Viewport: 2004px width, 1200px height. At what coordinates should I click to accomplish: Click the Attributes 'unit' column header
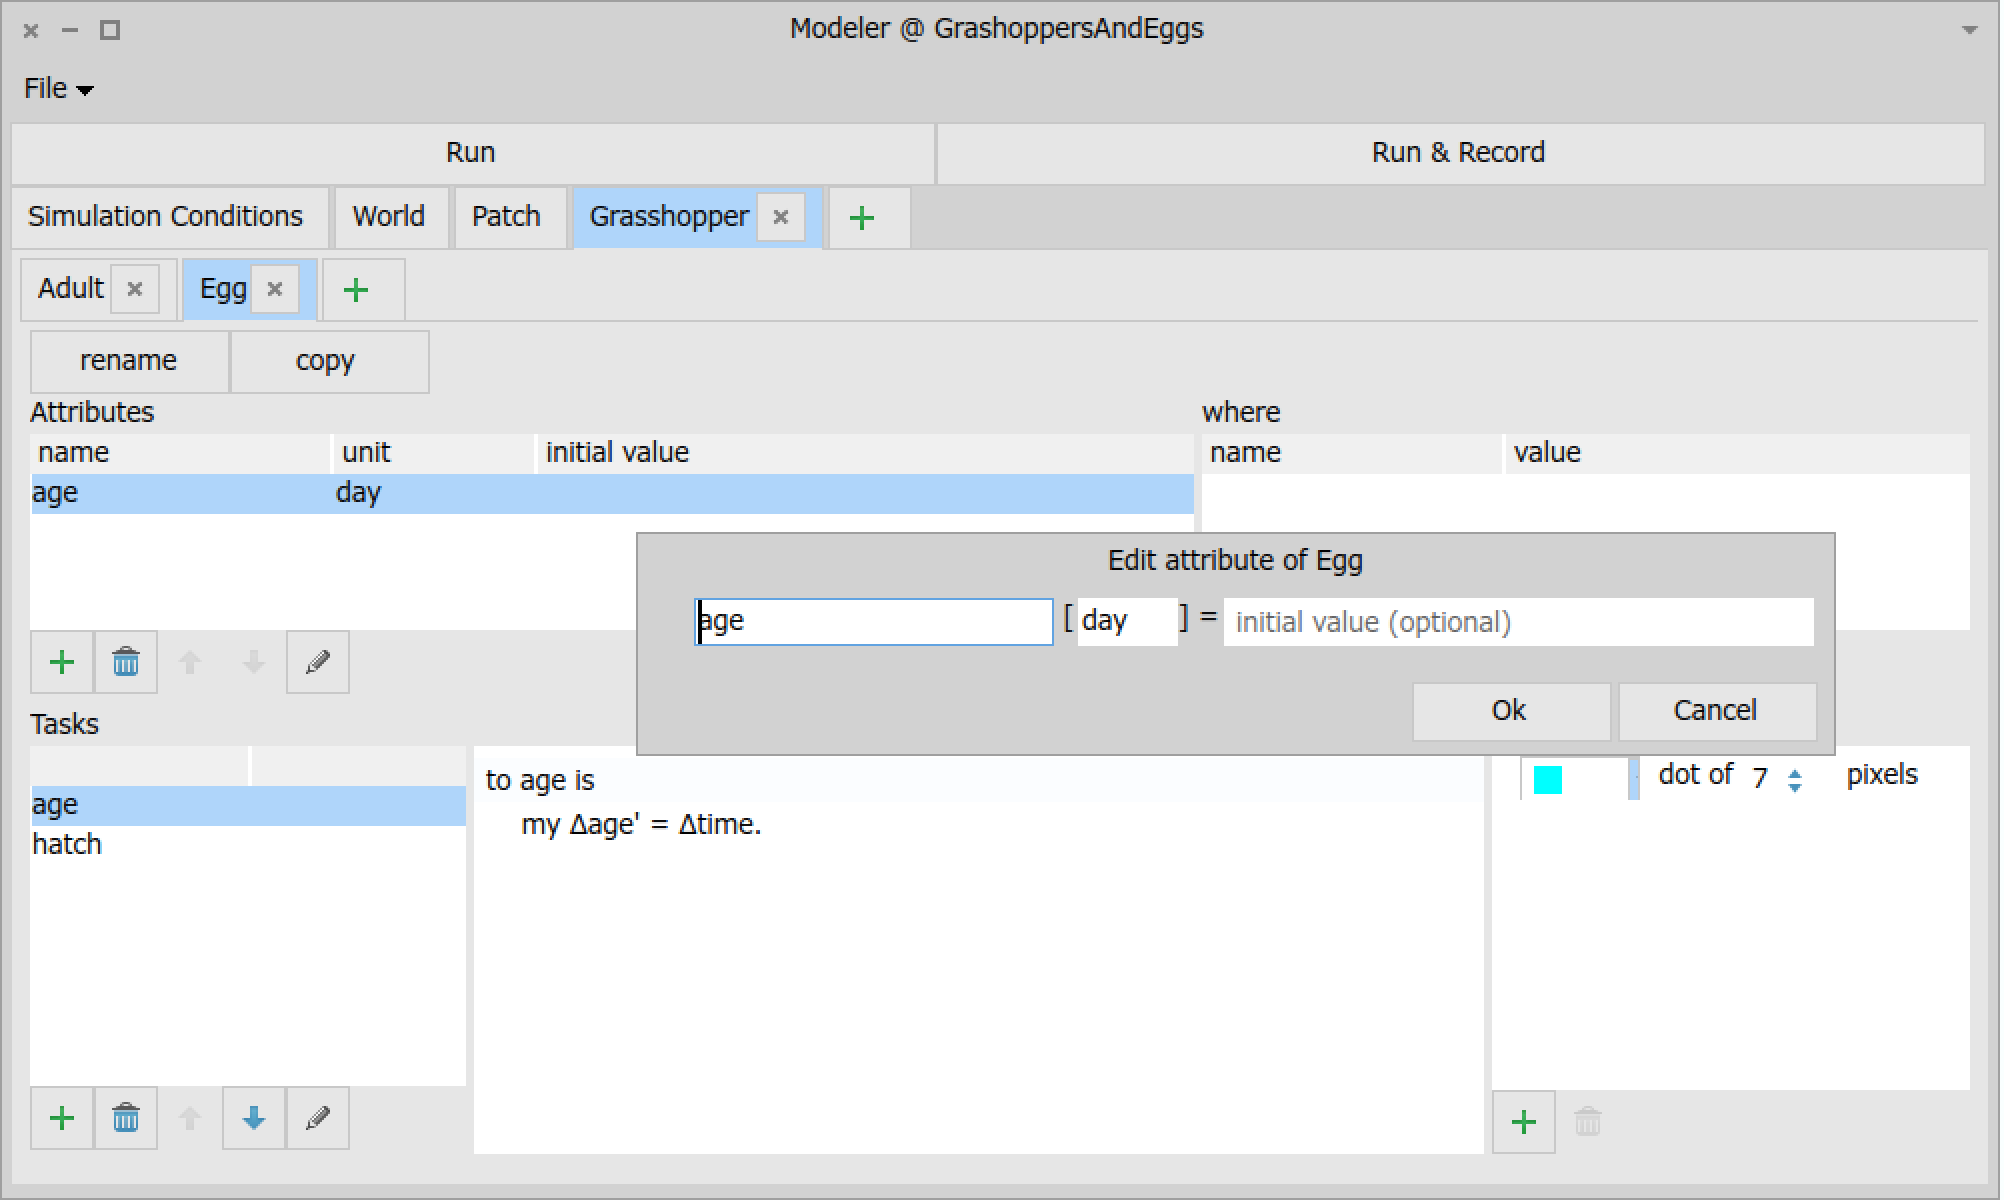[x=435, y=453]
